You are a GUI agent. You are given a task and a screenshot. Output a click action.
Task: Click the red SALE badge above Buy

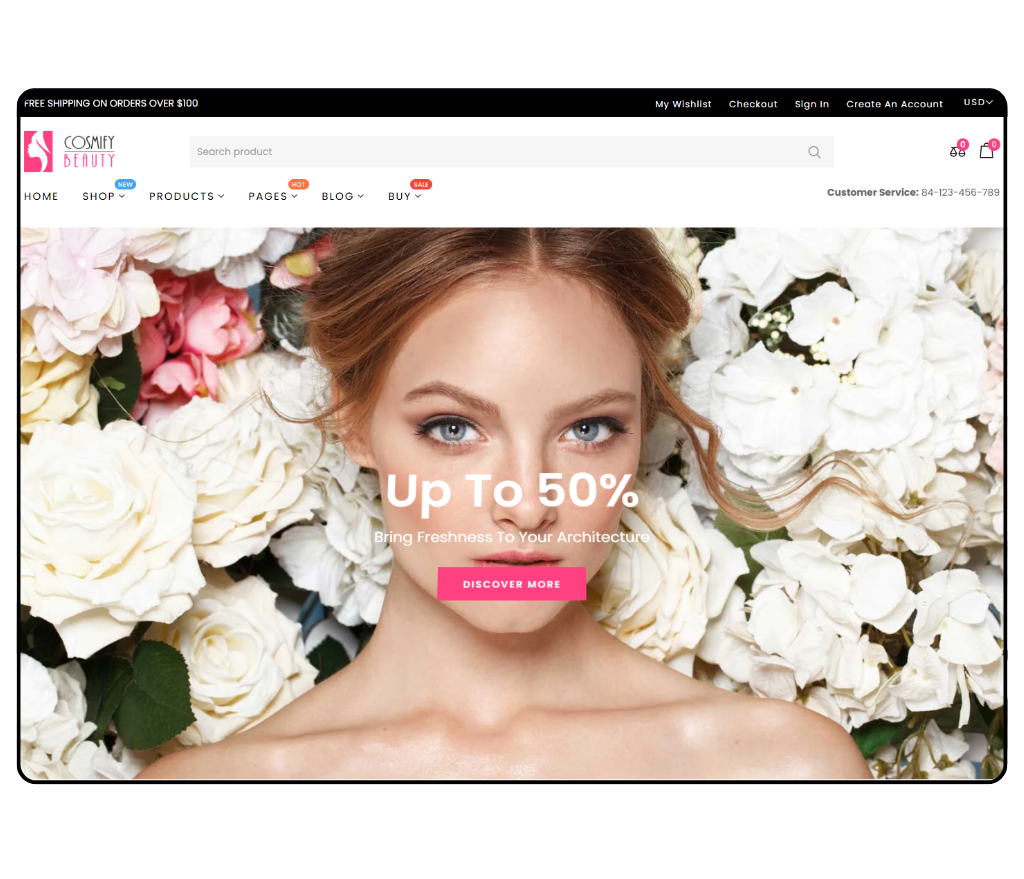421,185
